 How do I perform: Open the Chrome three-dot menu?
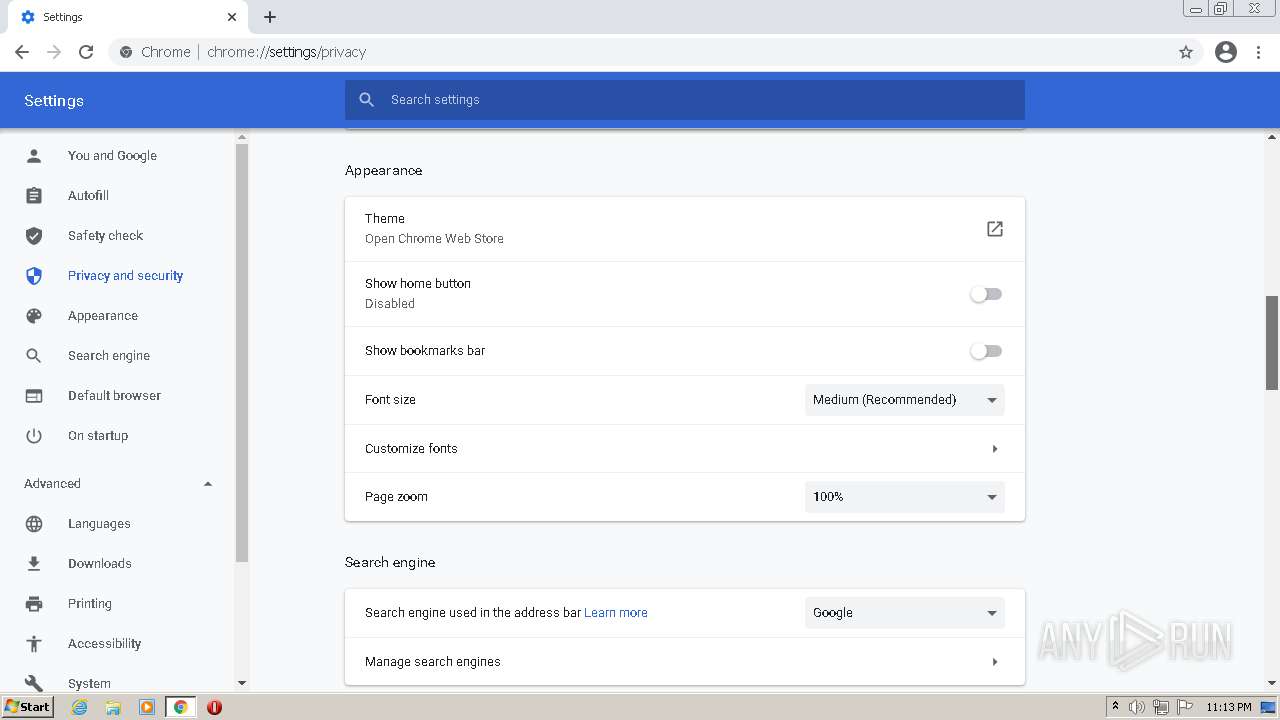[1258, 52]
